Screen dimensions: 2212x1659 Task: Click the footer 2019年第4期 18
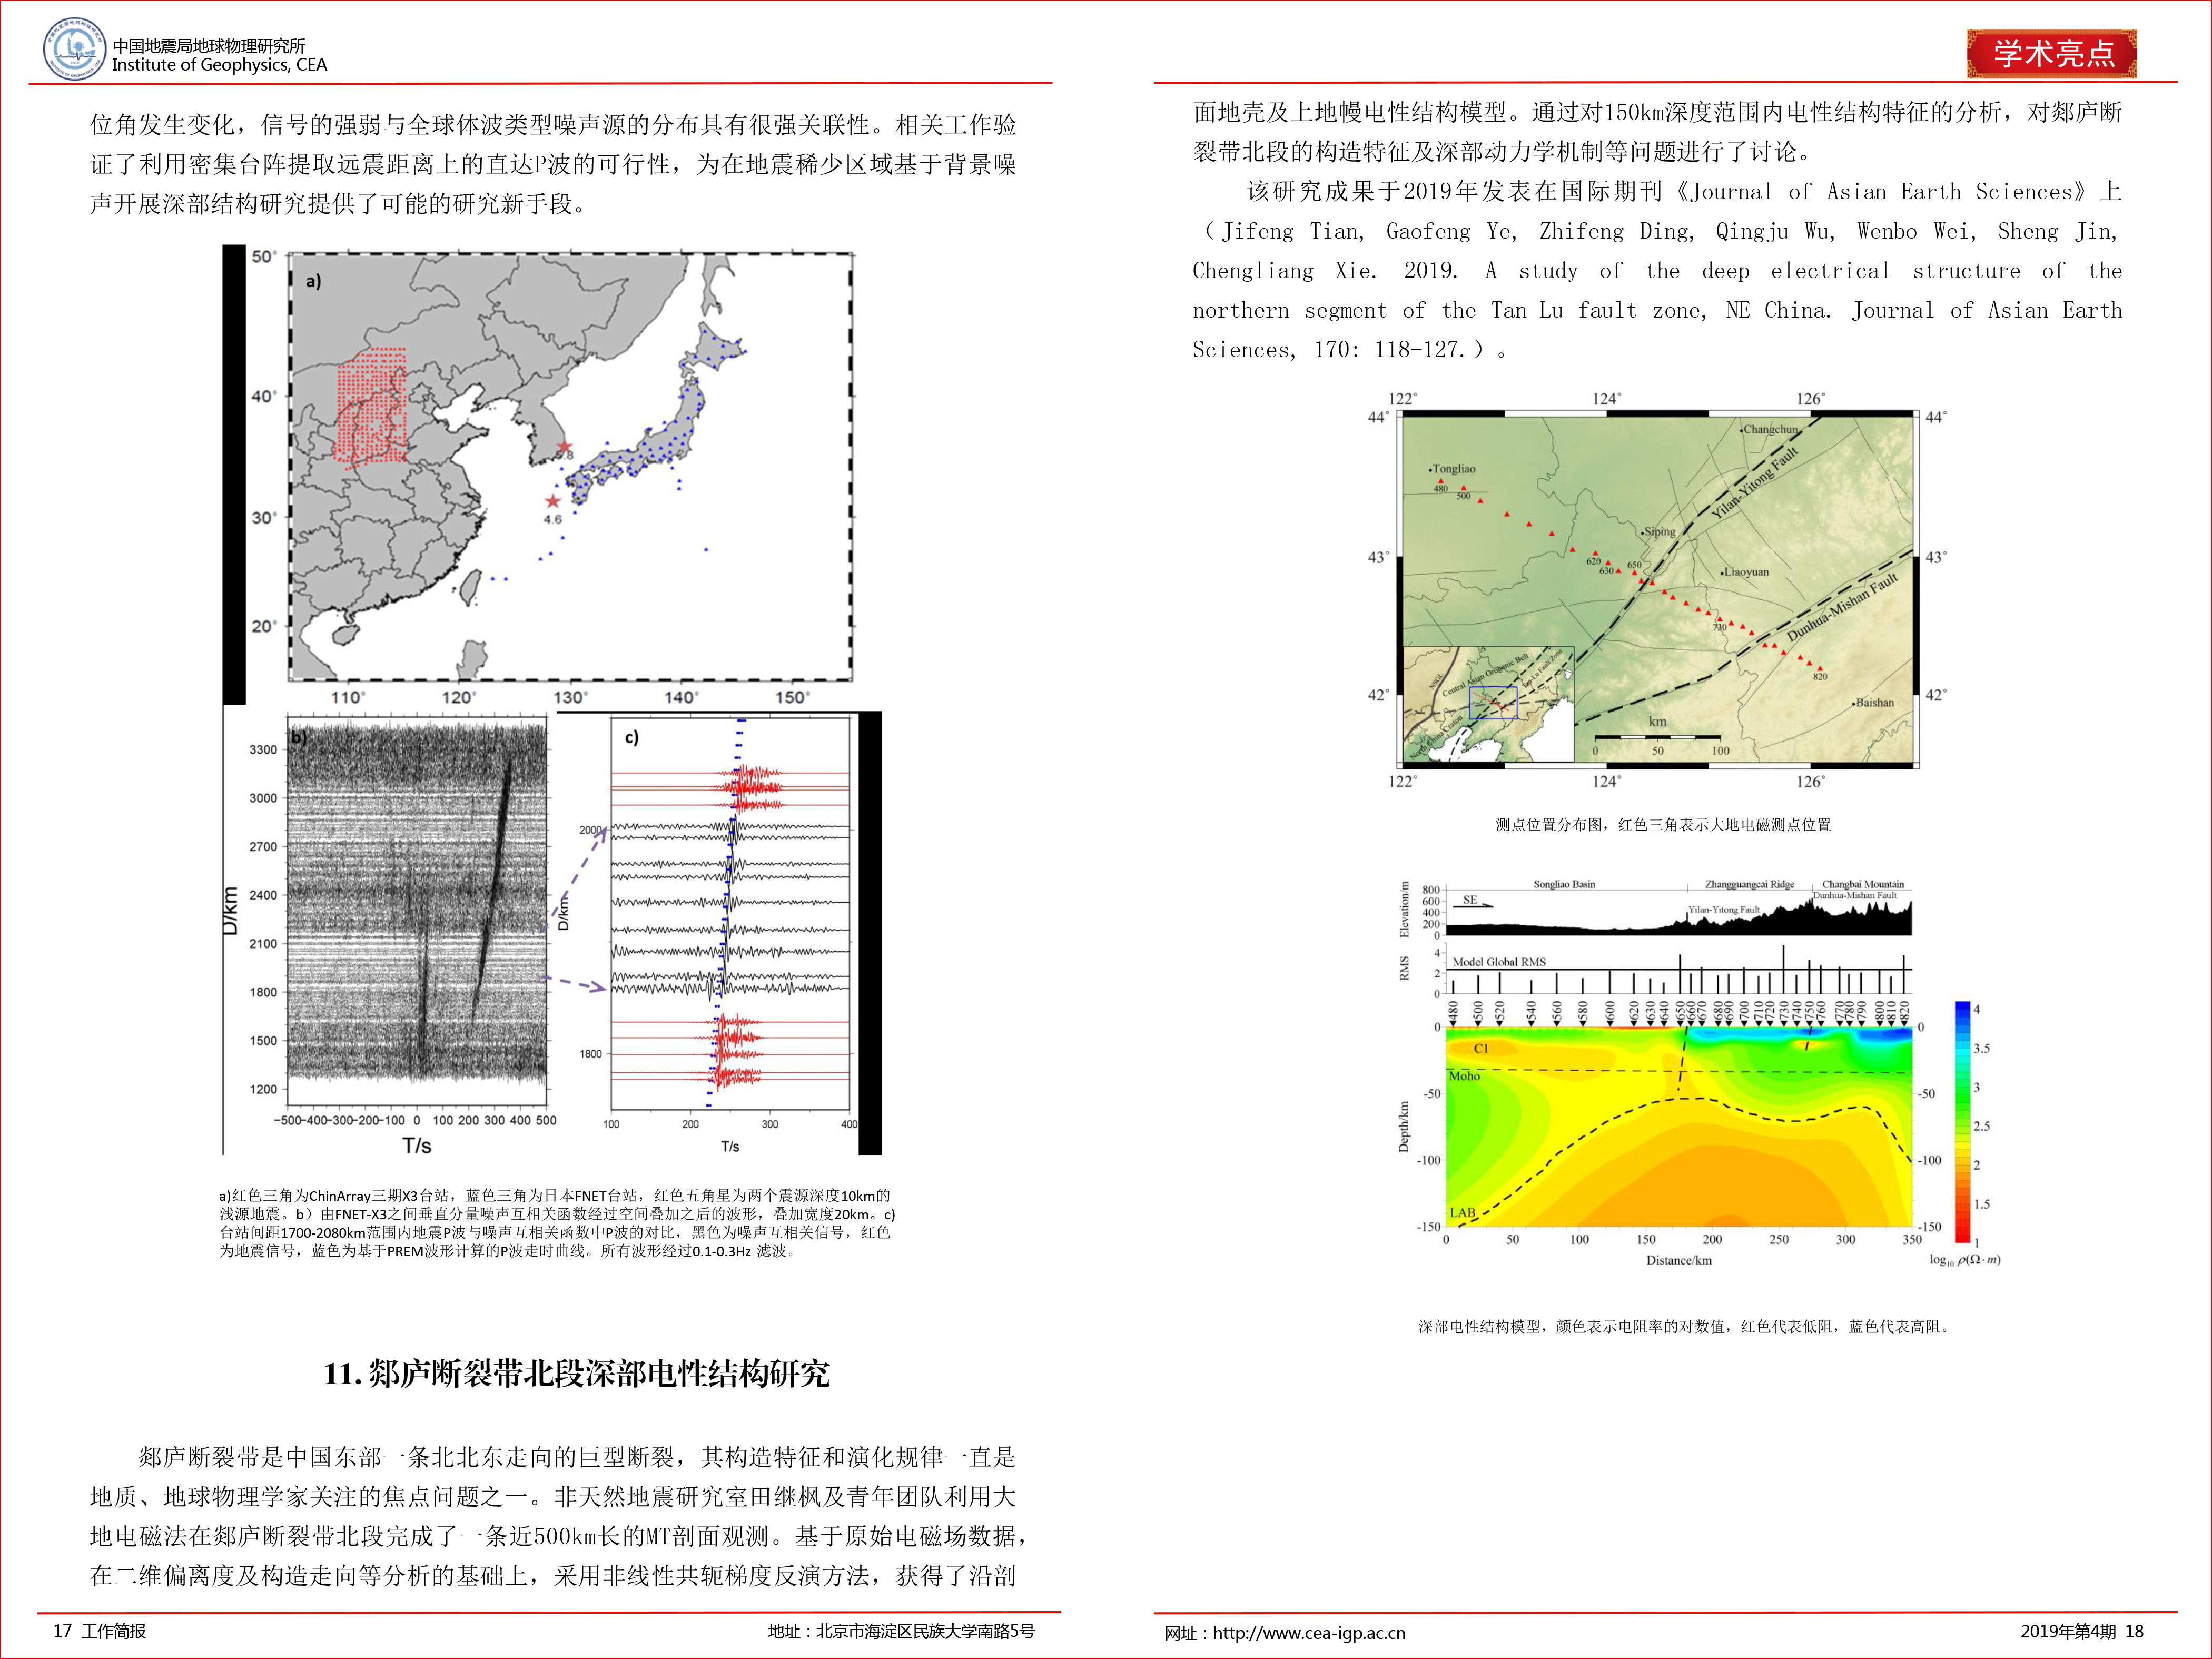coord(2082,1631)
